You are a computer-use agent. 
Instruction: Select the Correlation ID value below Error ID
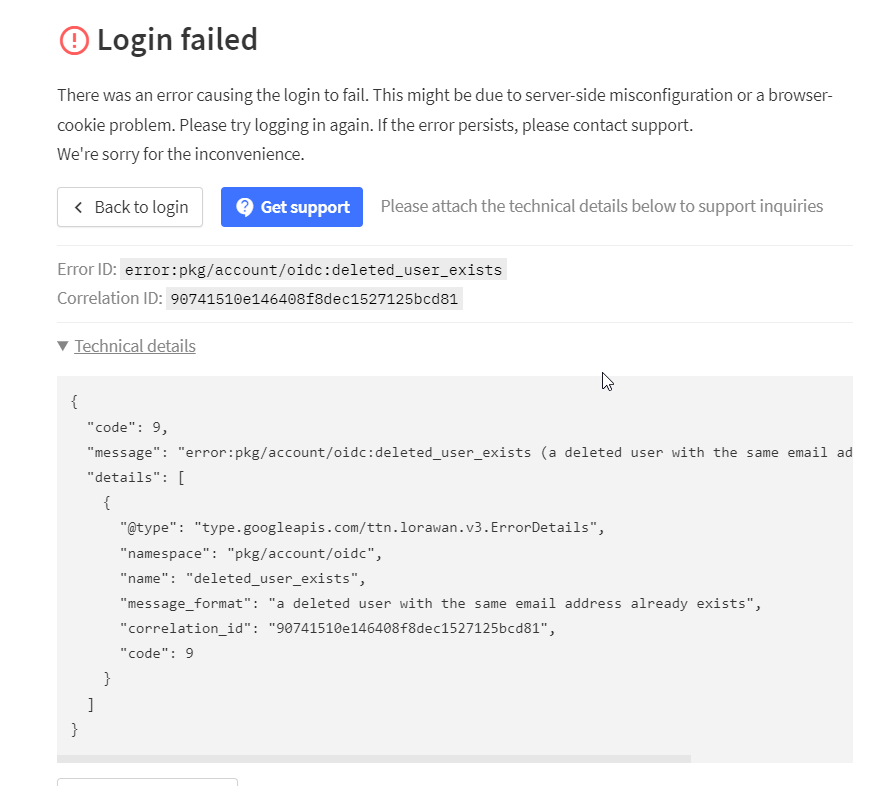tap(314, 299)
